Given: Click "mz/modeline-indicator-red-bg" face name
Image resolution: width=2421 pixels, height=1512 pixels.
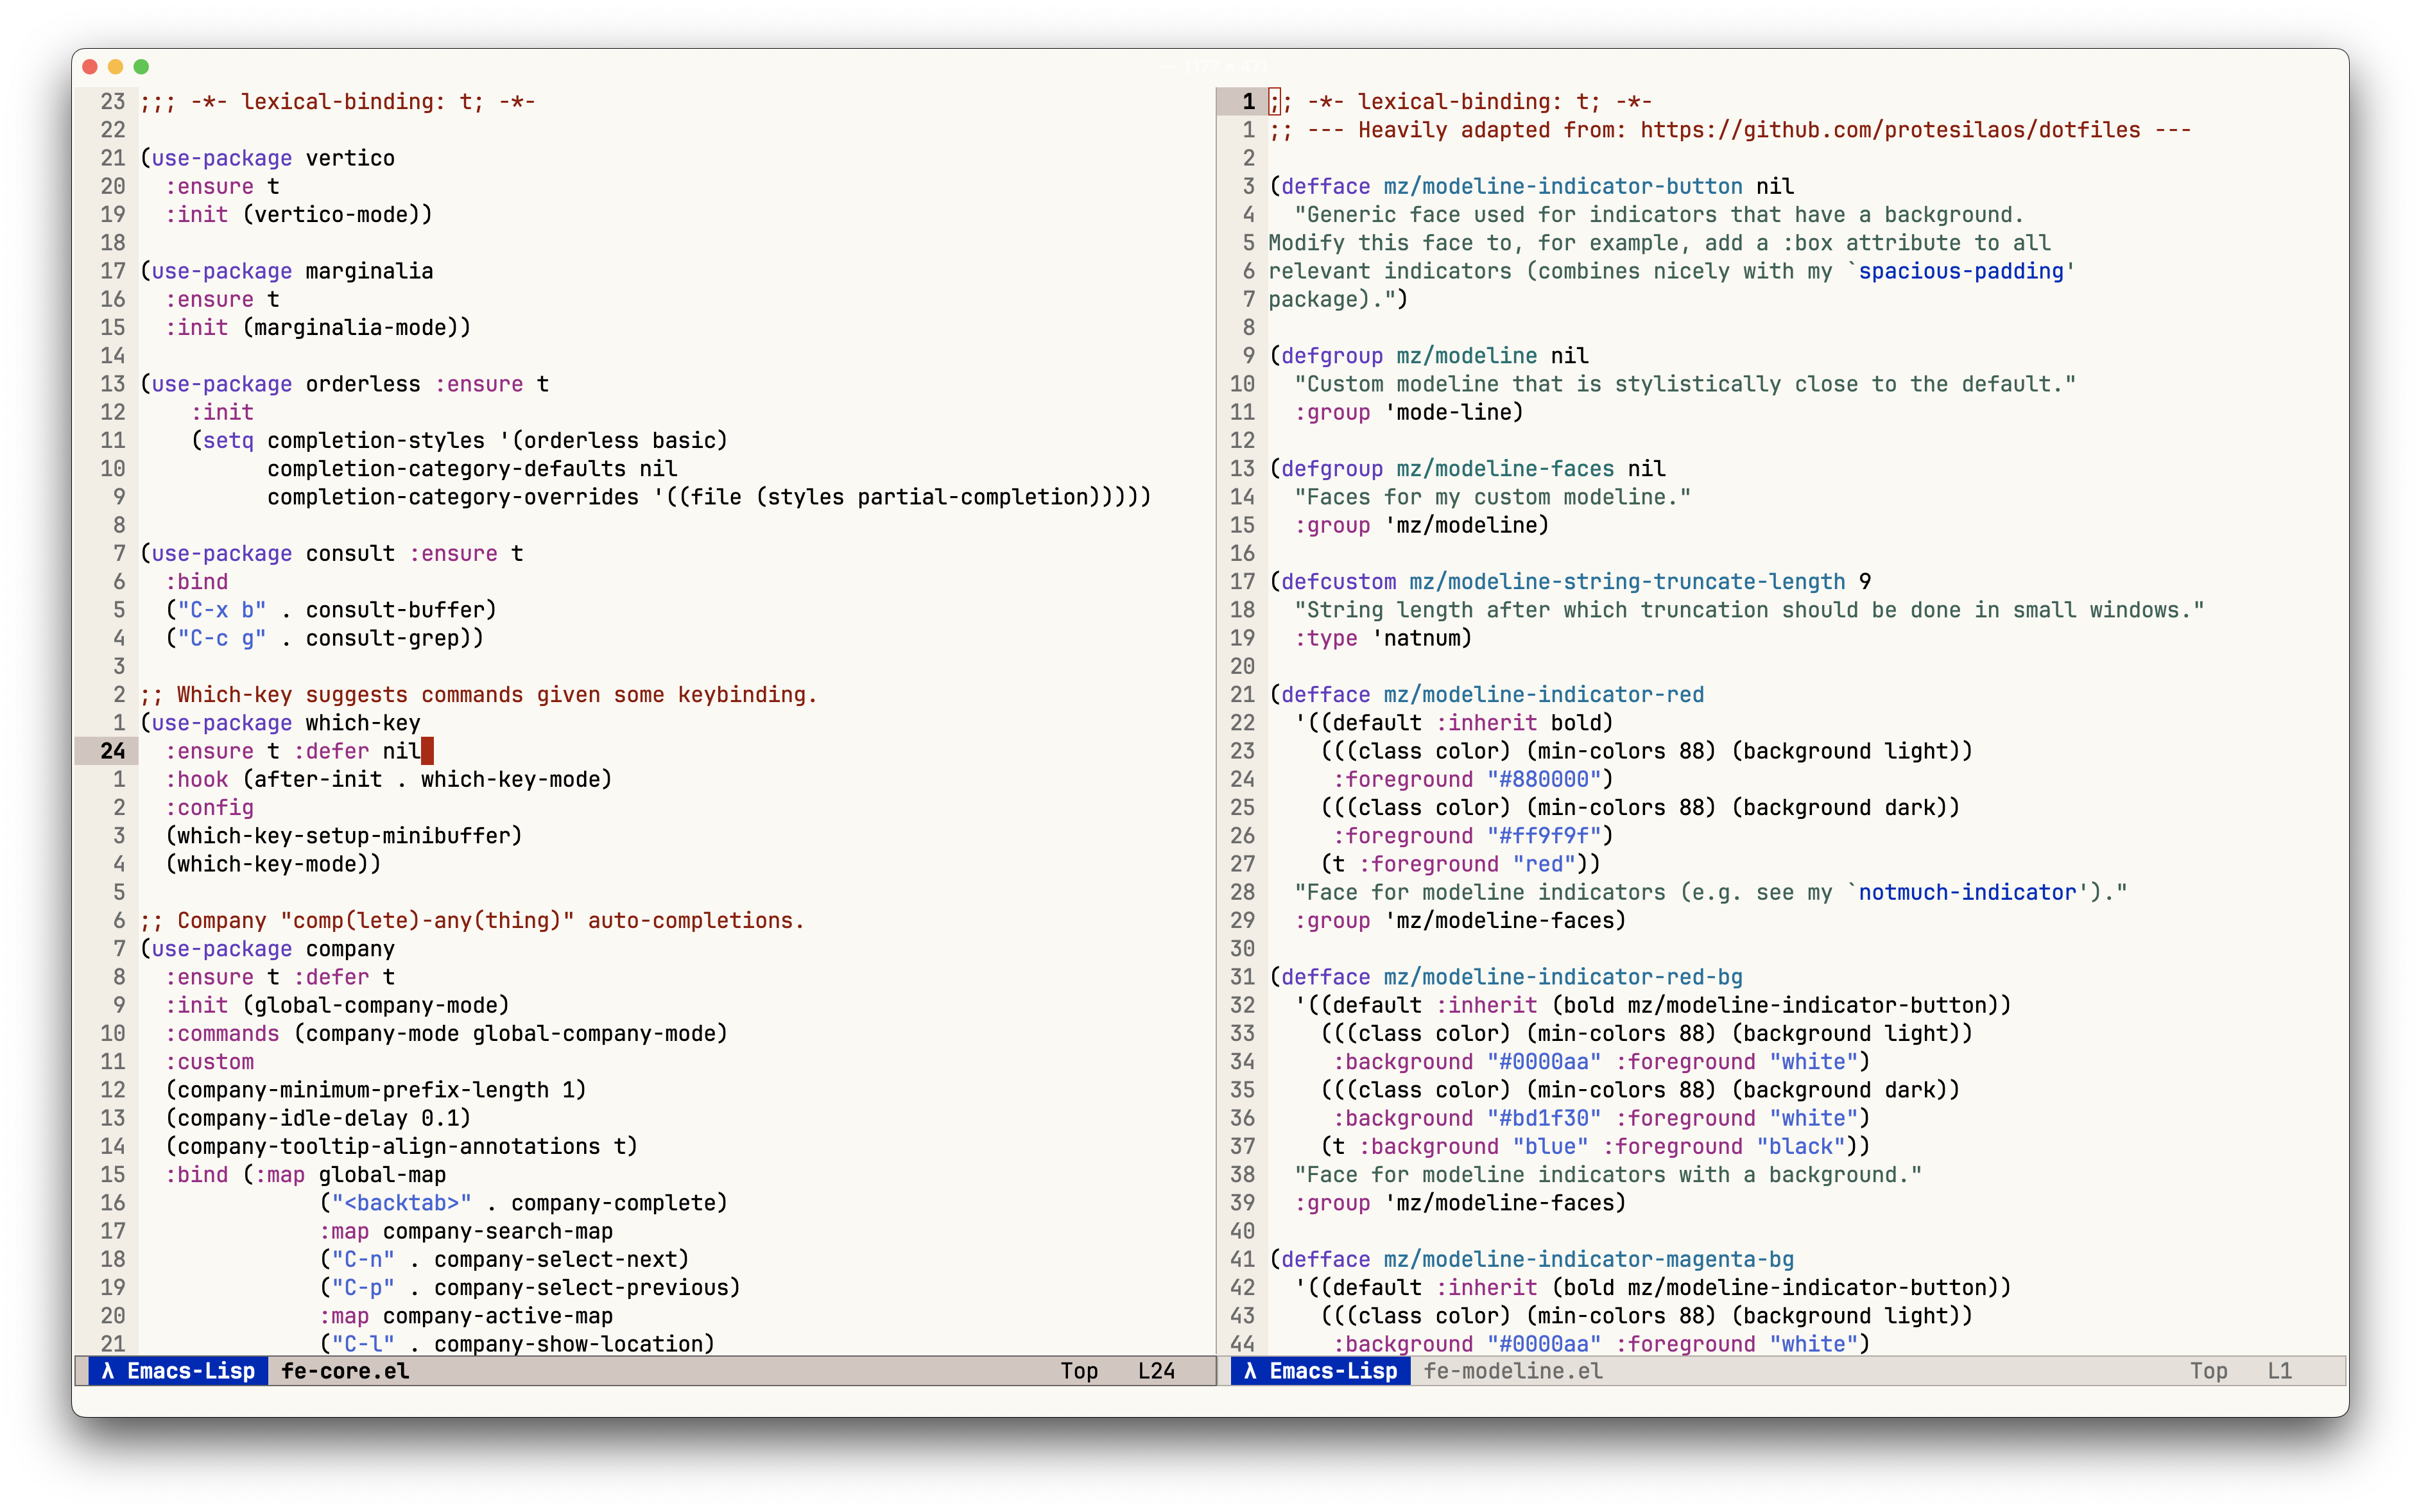Looking at the screenshot, I should [x=1563, y=977].
